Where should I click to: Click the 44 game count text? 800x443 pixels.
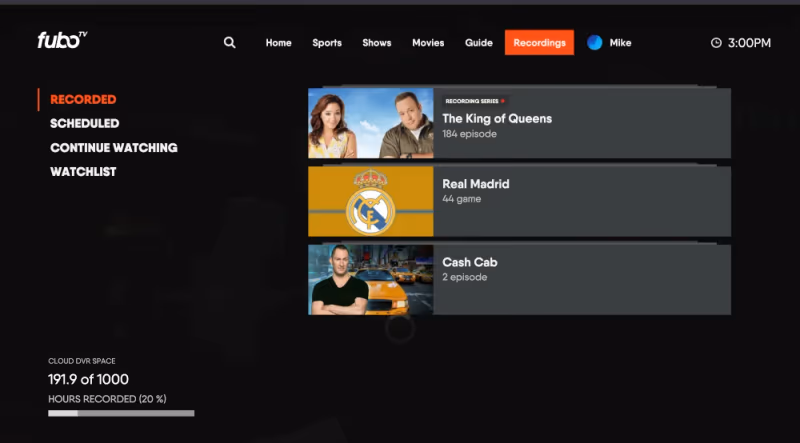(x=461, y=199)
